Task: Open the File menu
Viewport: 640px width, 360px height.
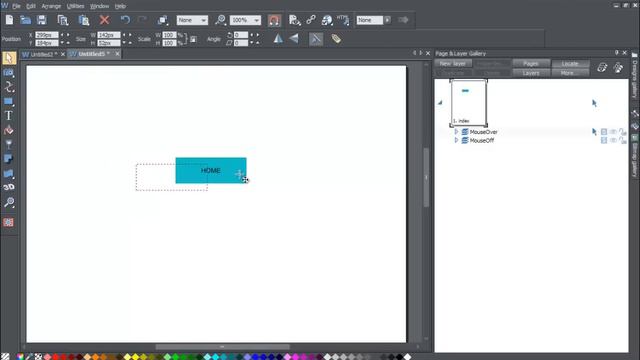Action: coord(16,6)
